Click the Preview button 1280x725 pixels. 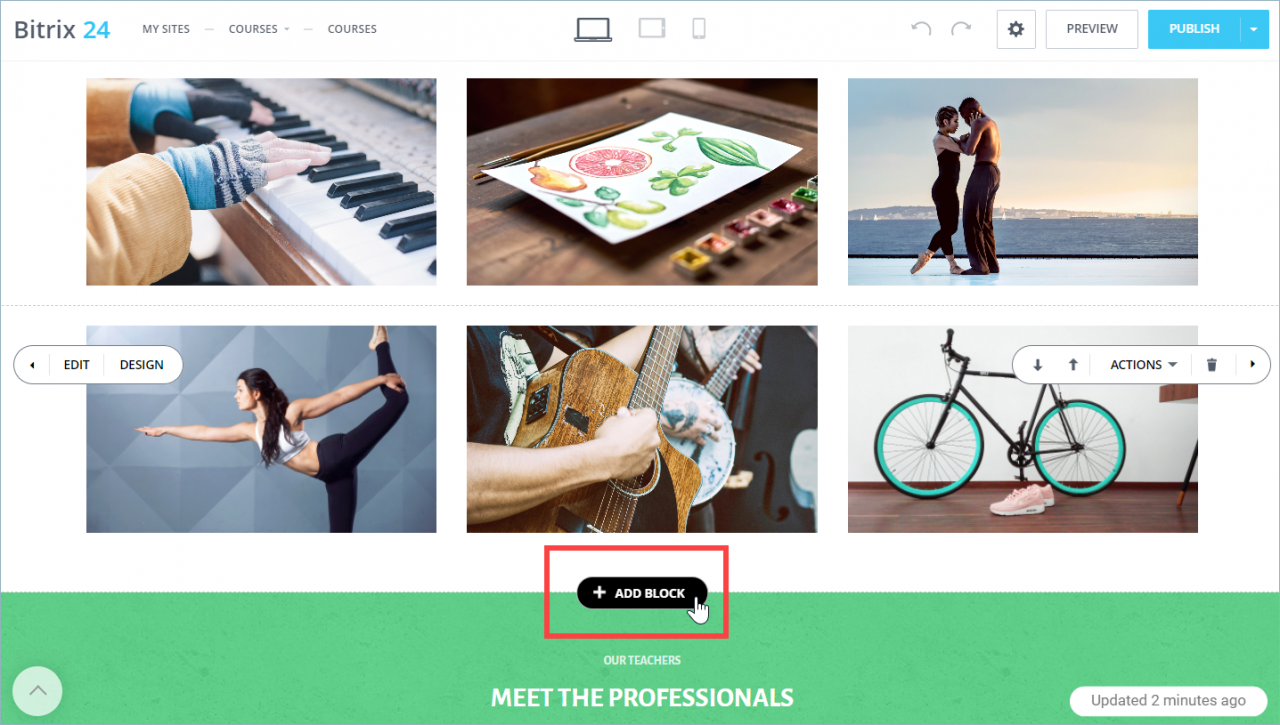tap(1092, 29)
